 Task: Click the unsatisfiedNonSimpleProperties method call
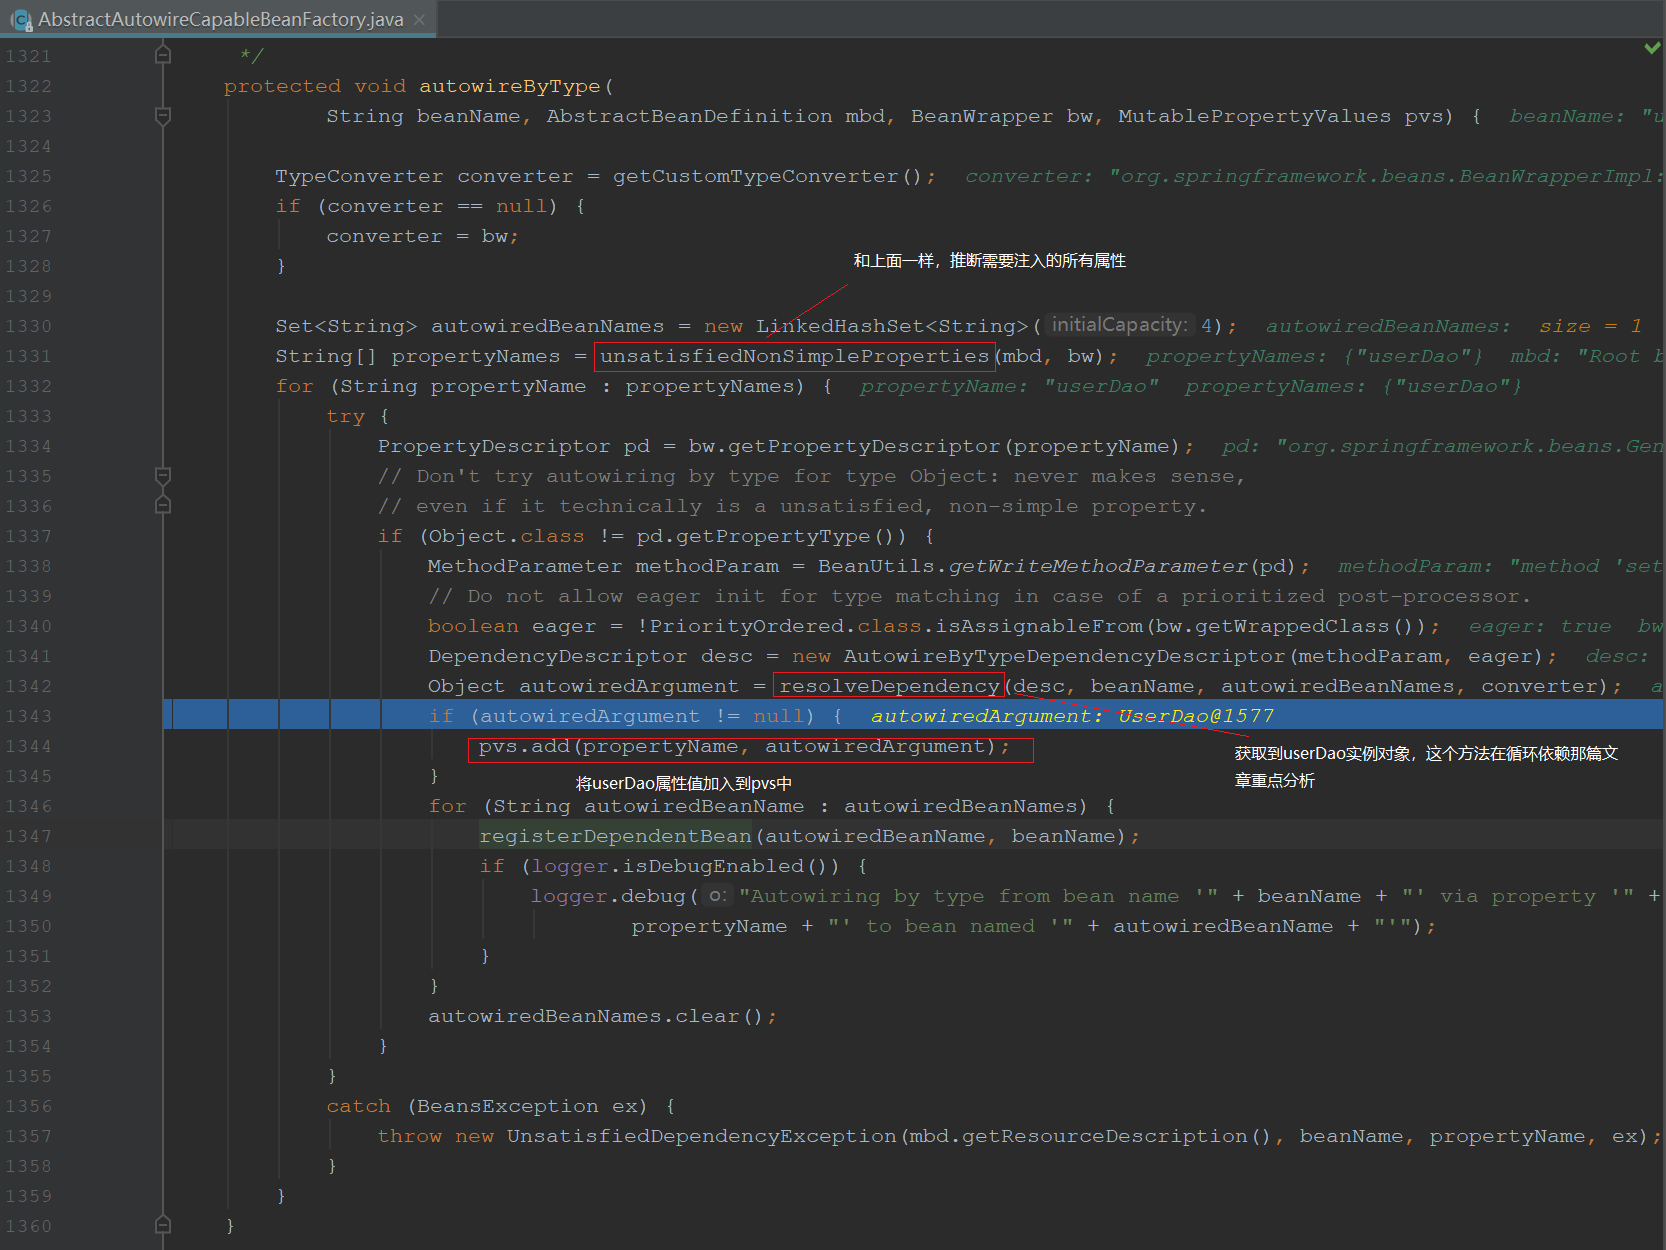tap(795, 356)
